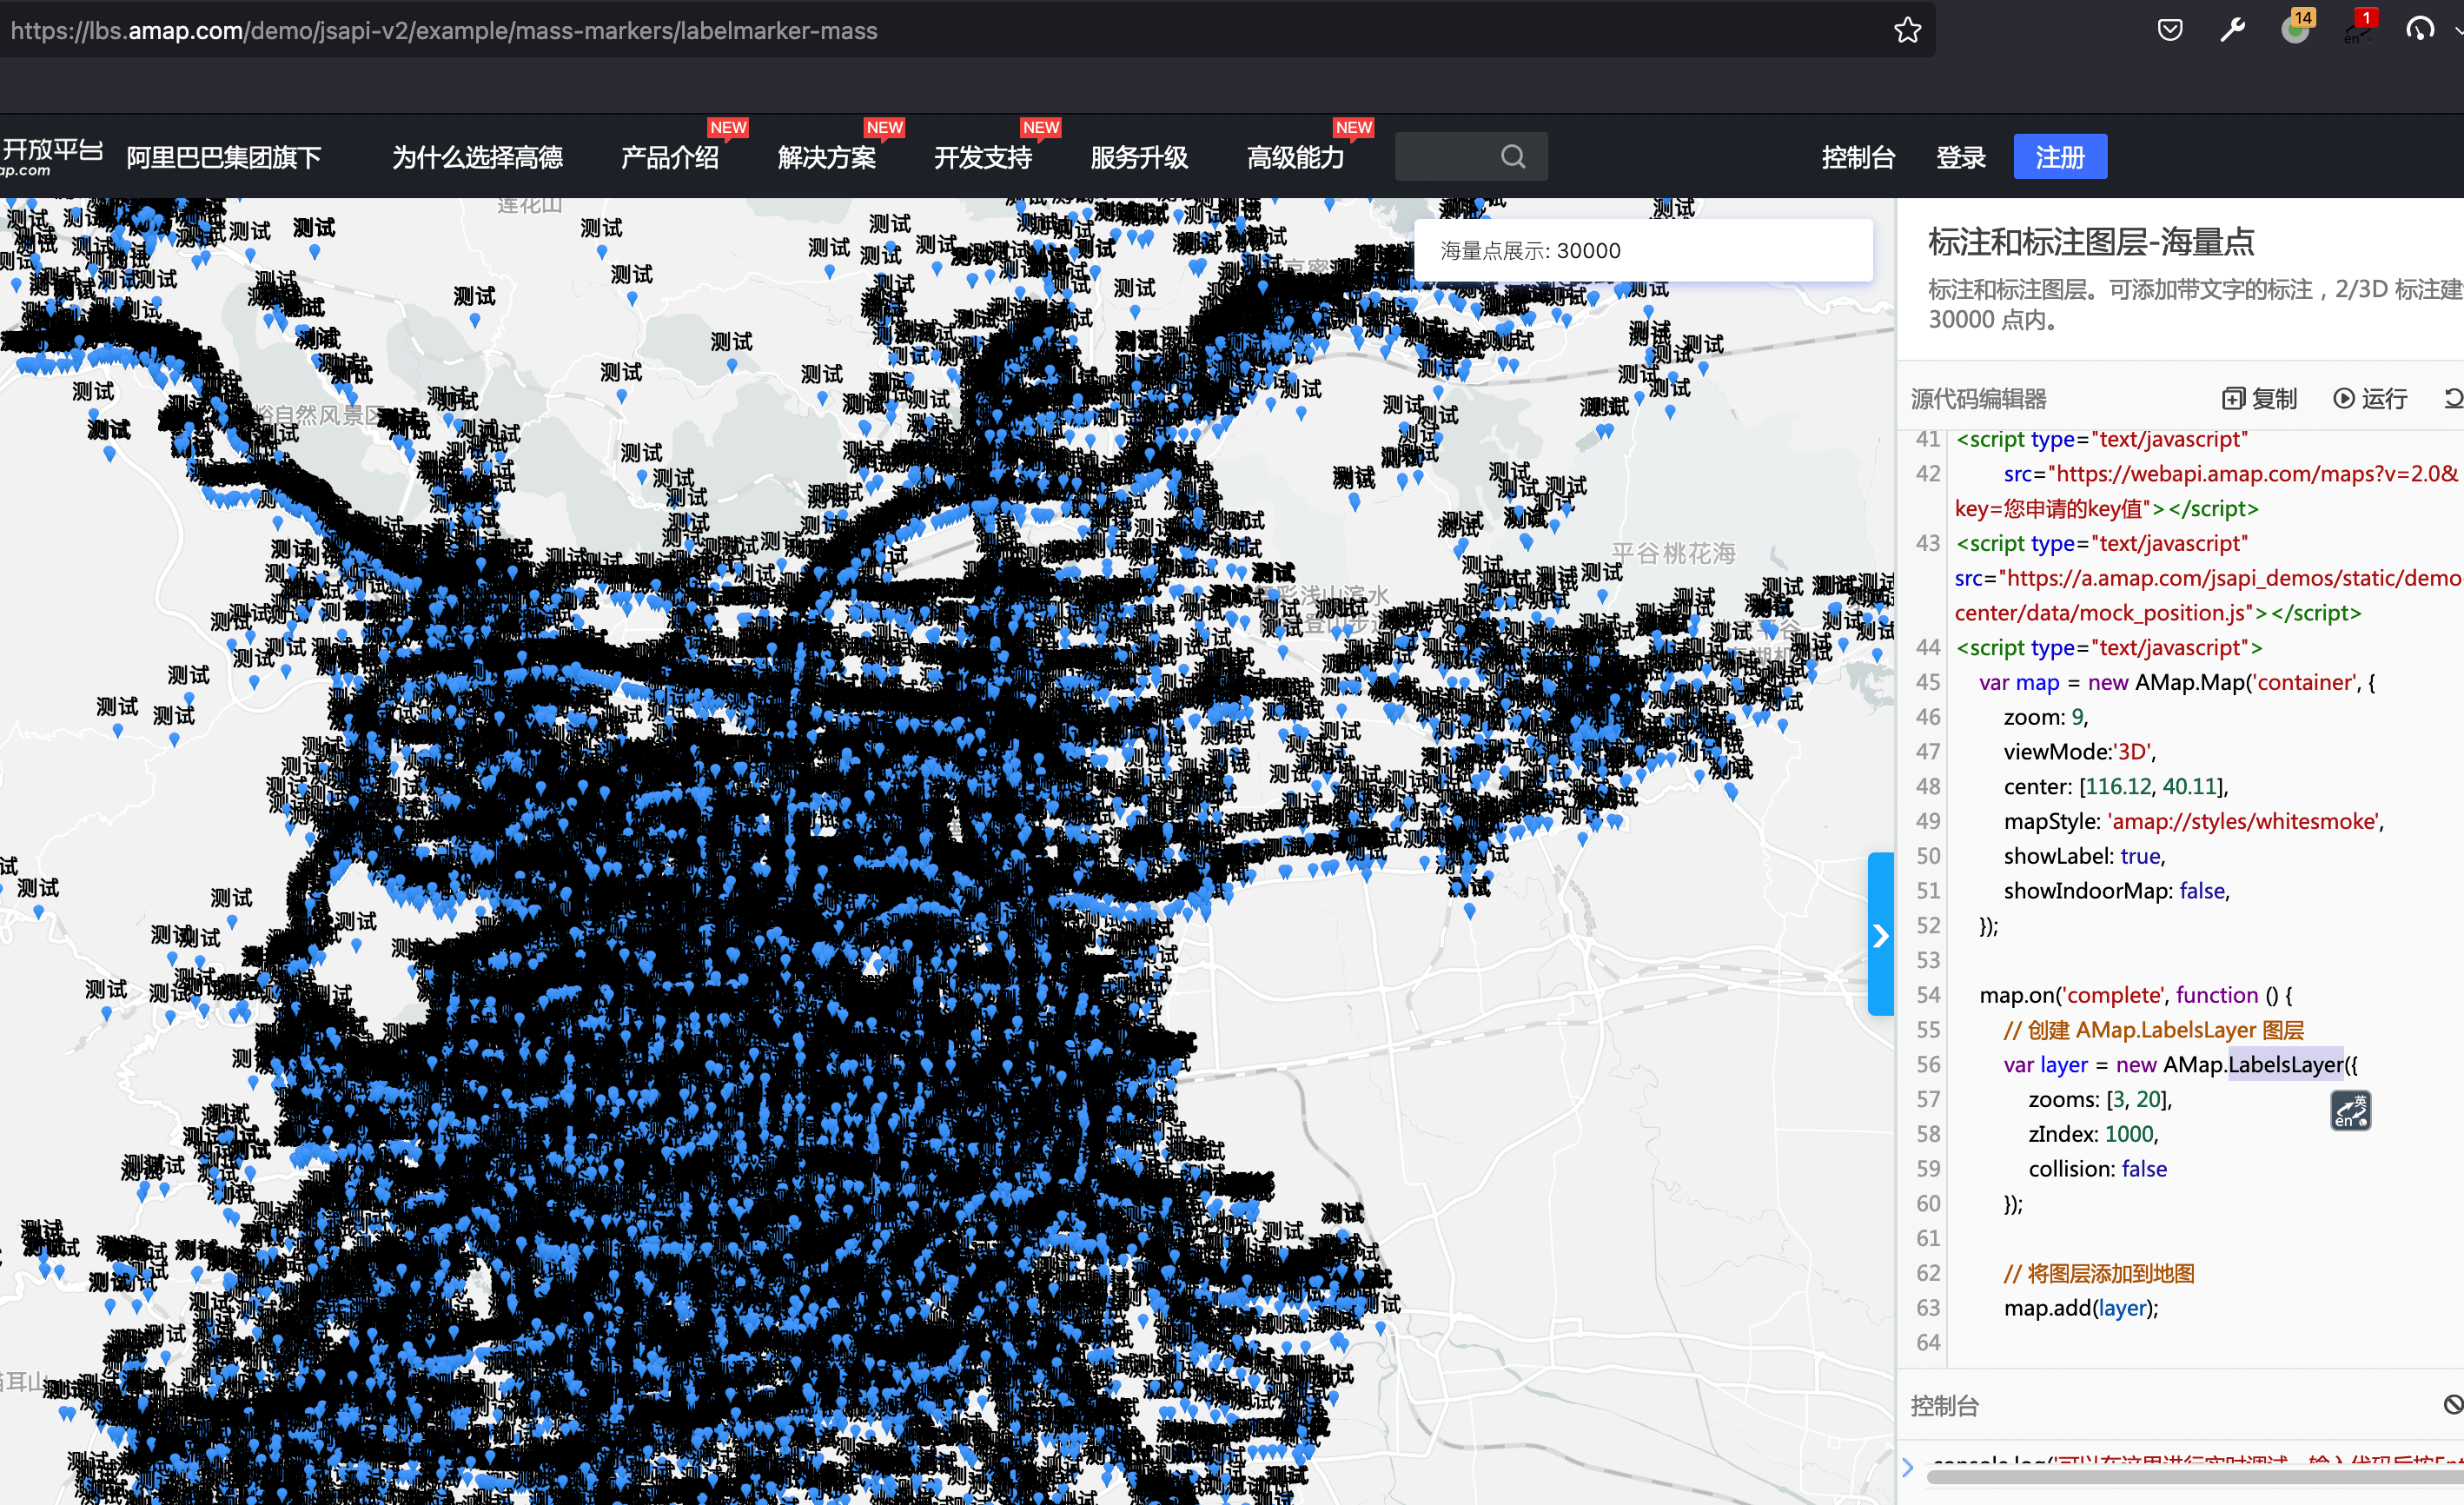Click the floating translate widget in code editor
The height and width of the screenshot is (1505, 2464).
2350,1110
